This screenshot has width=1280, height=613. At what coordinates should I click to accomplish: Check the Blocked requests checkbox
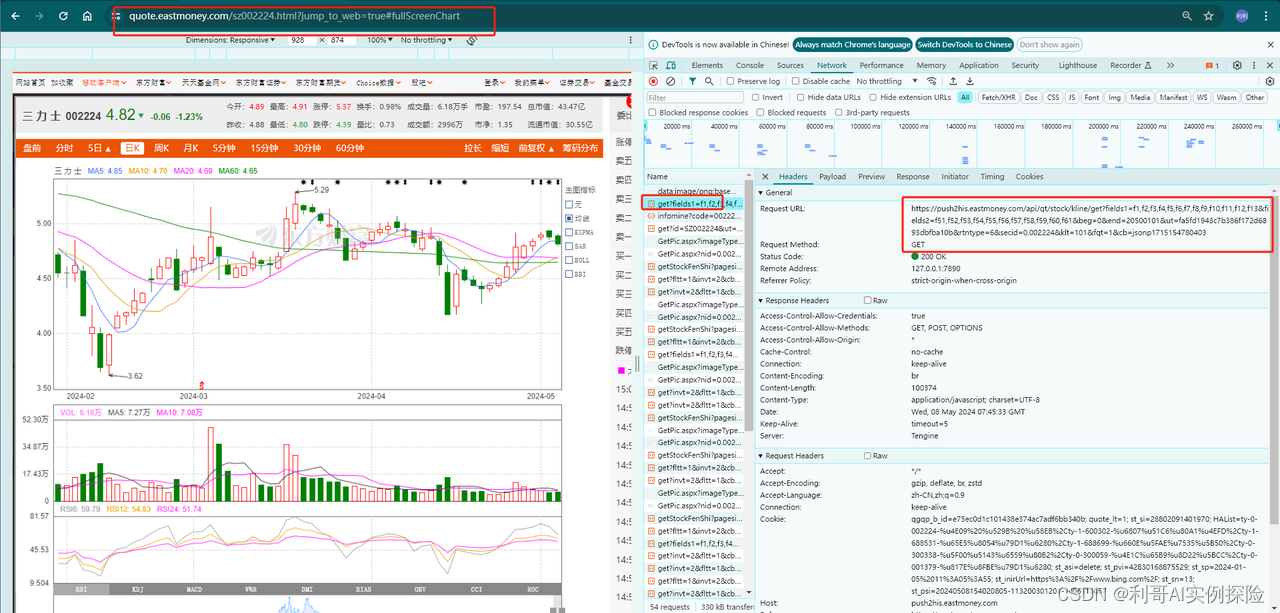[760, 113]
